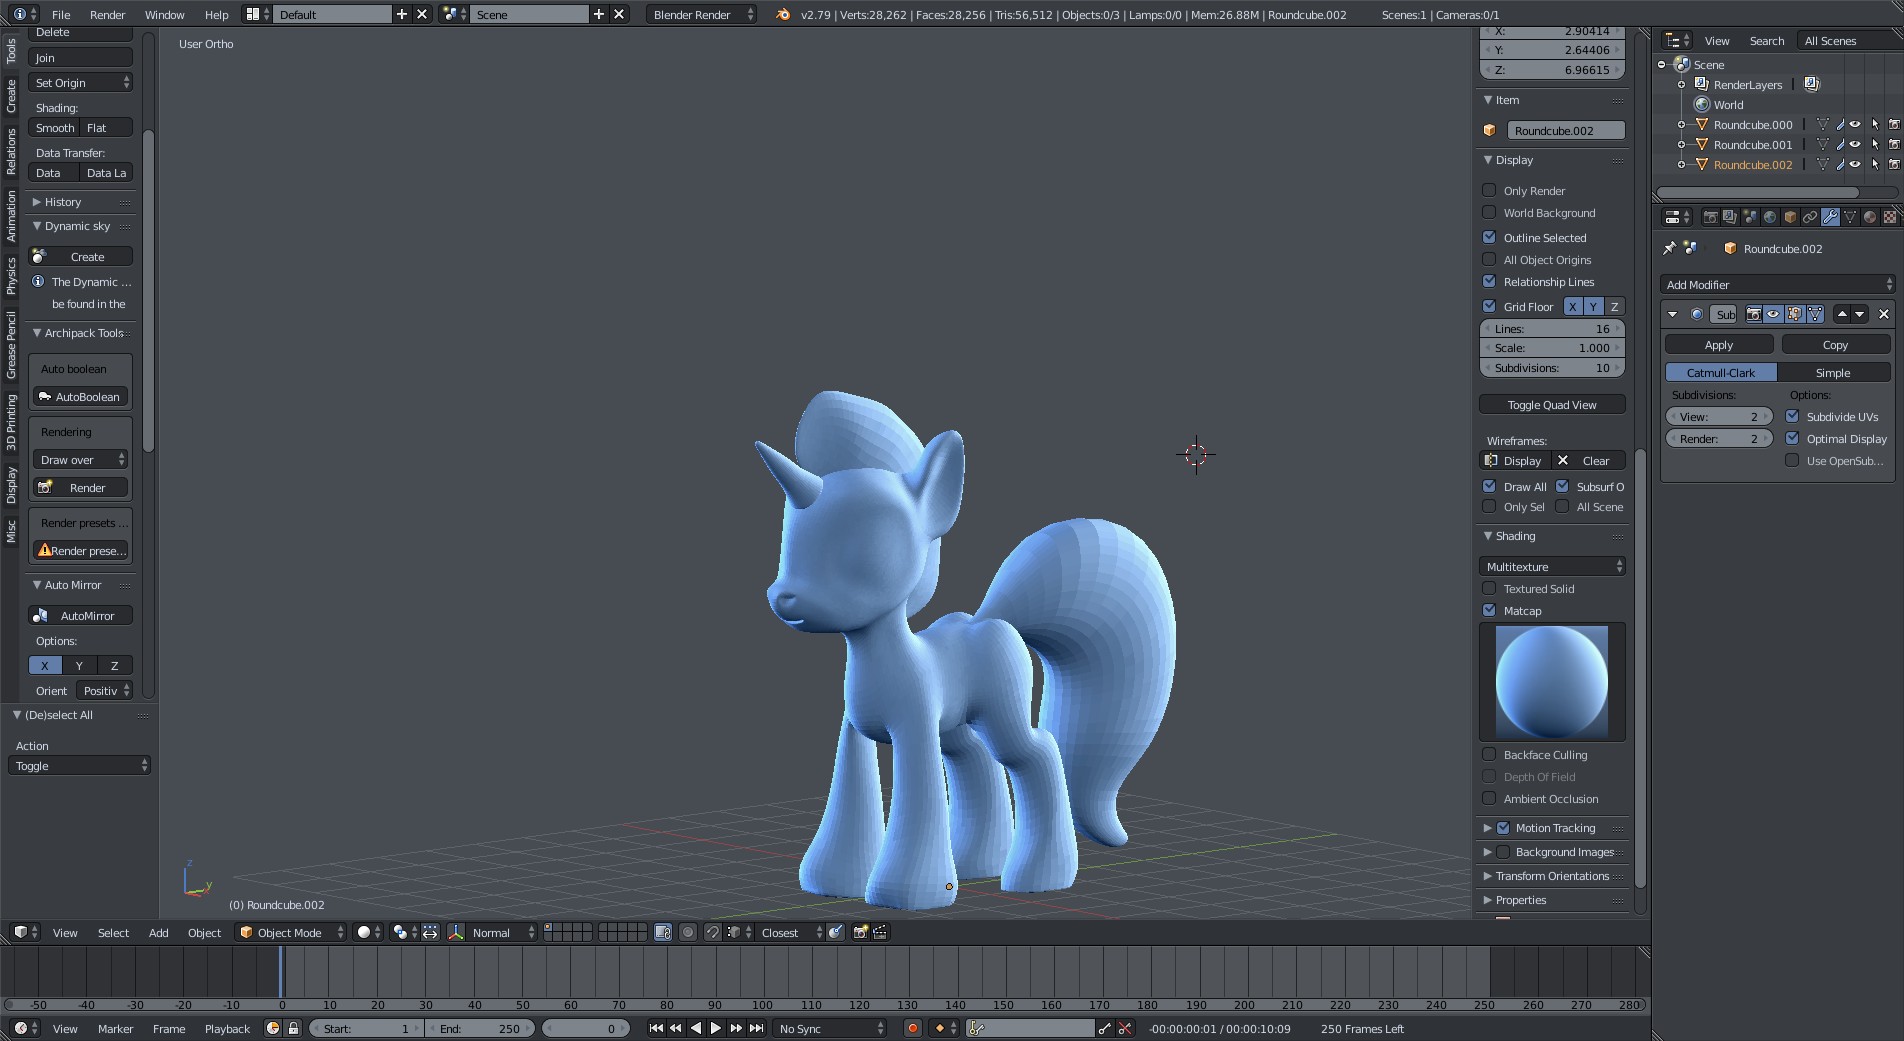Open the Add Modifier dropdown
The width and height of the screenshot is (1904, 1041).
point(1777,285)
